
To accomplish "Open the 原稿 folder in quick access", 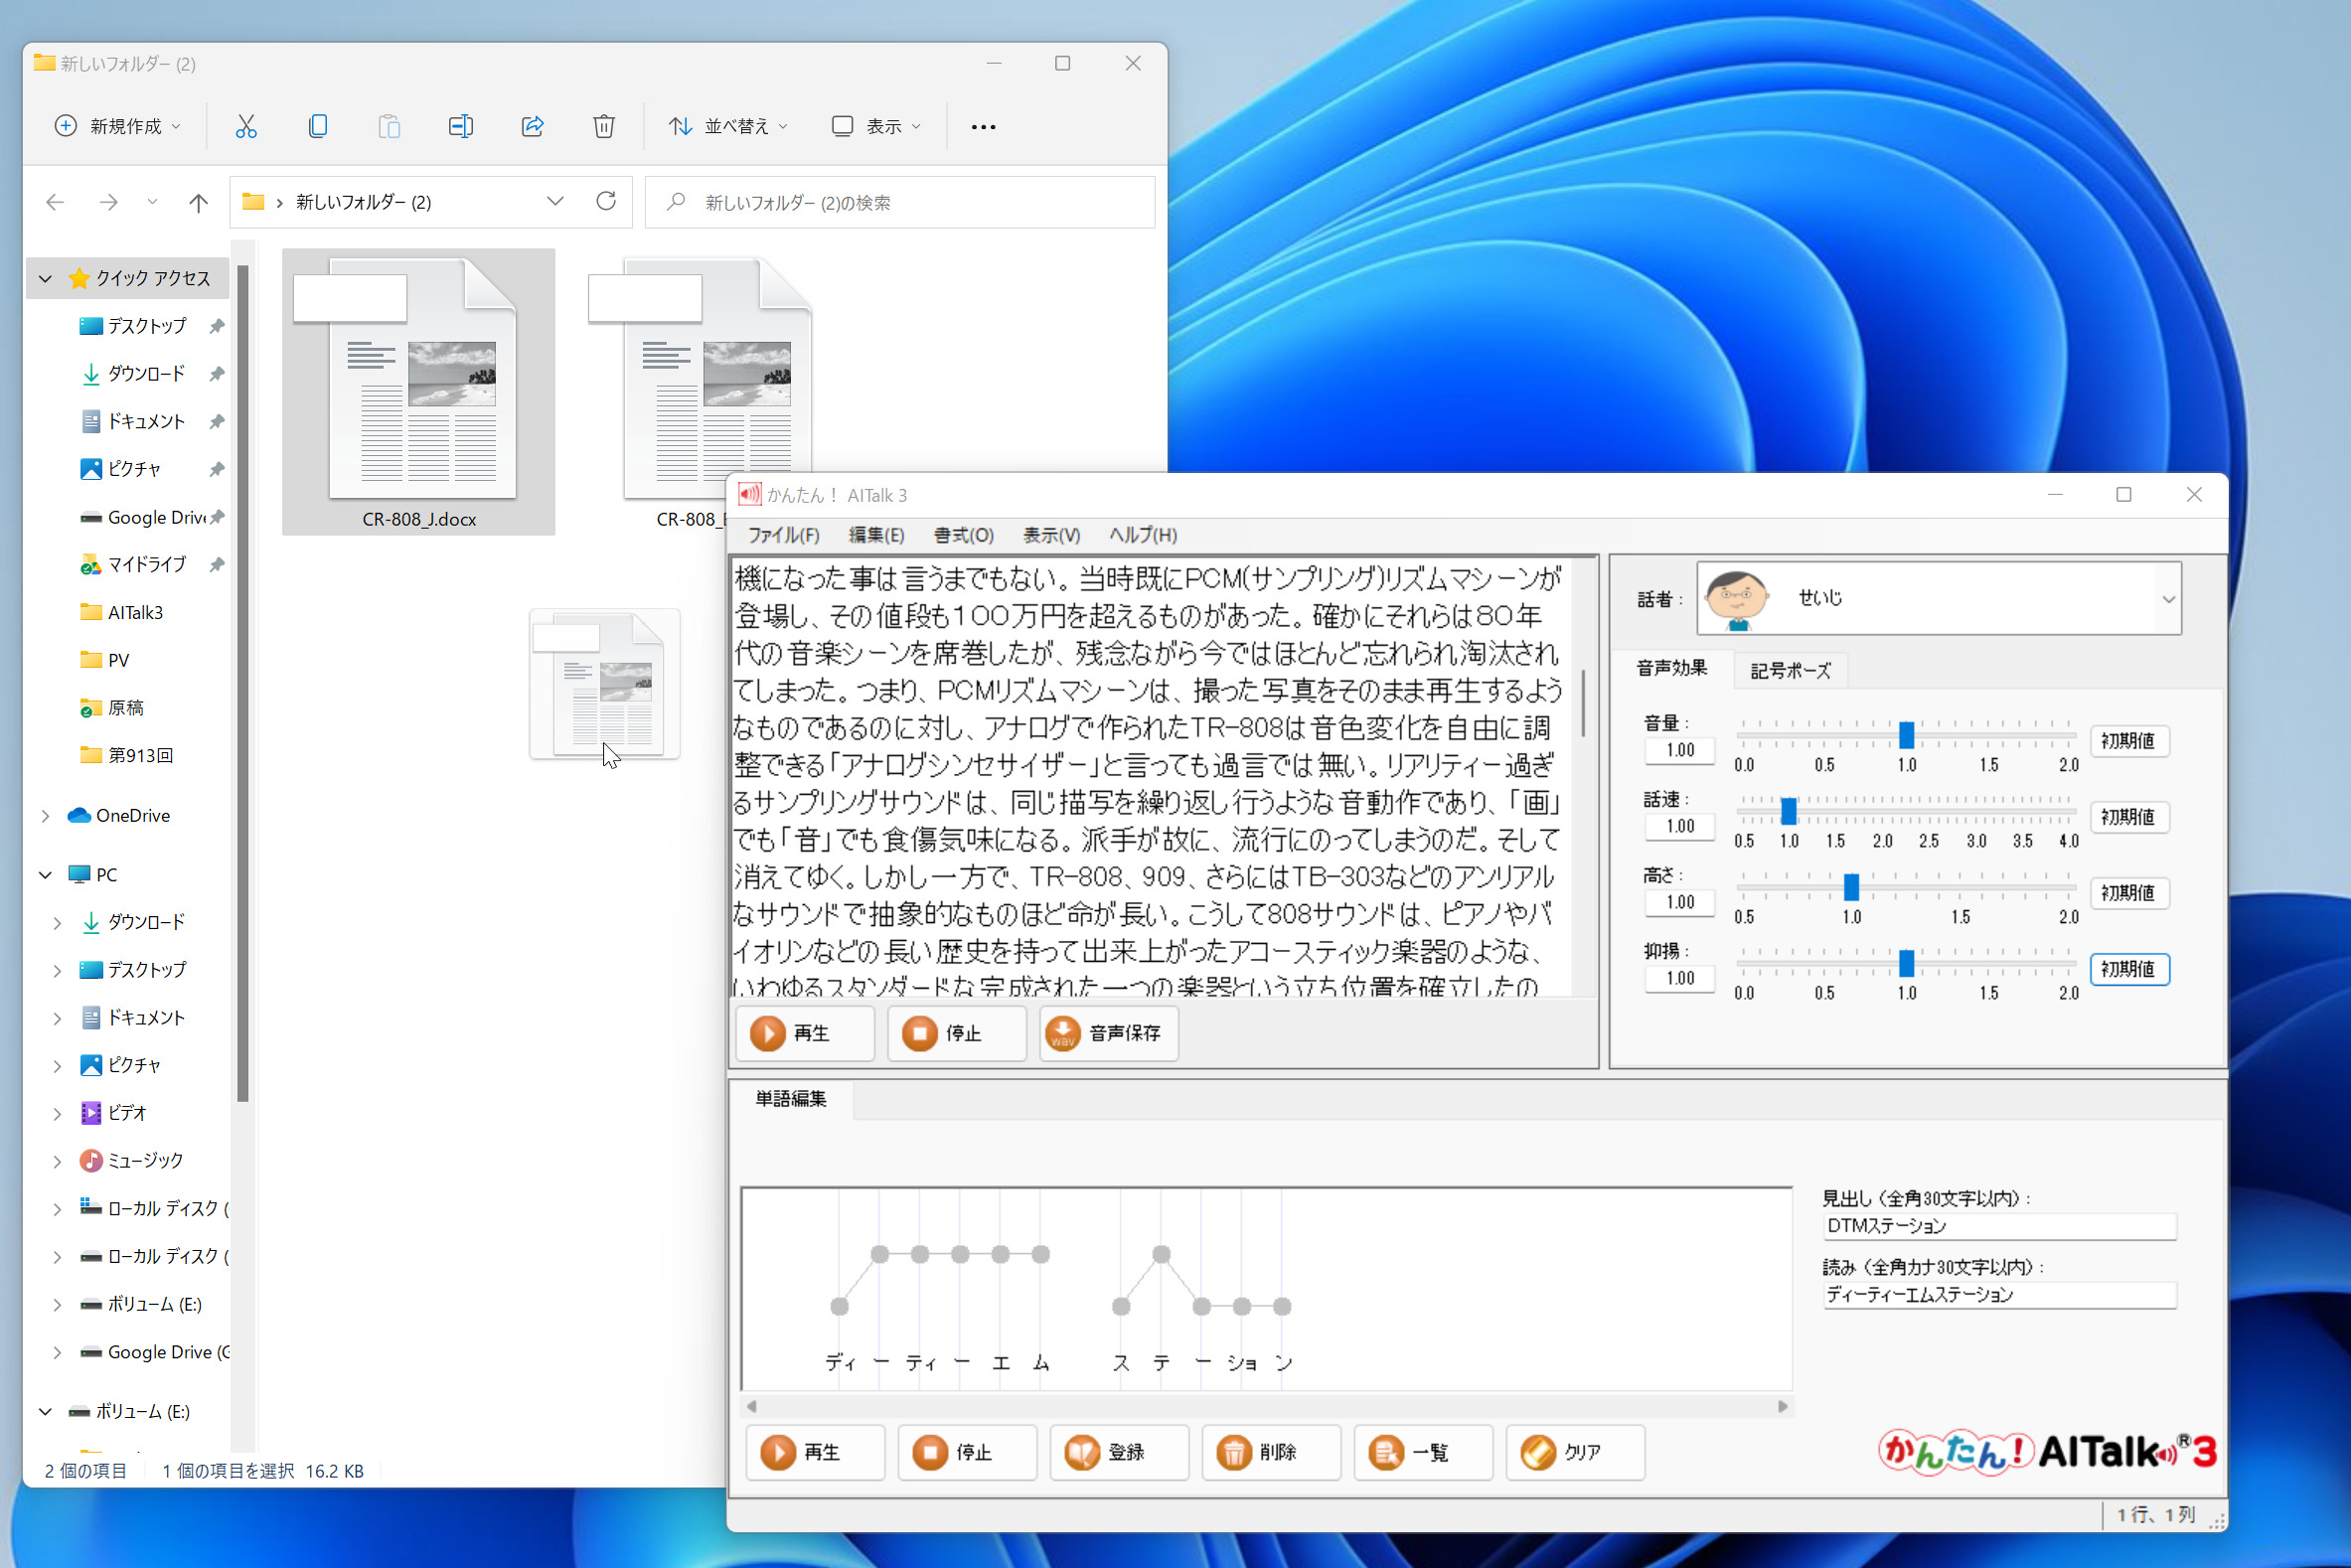I will point(111,707).
